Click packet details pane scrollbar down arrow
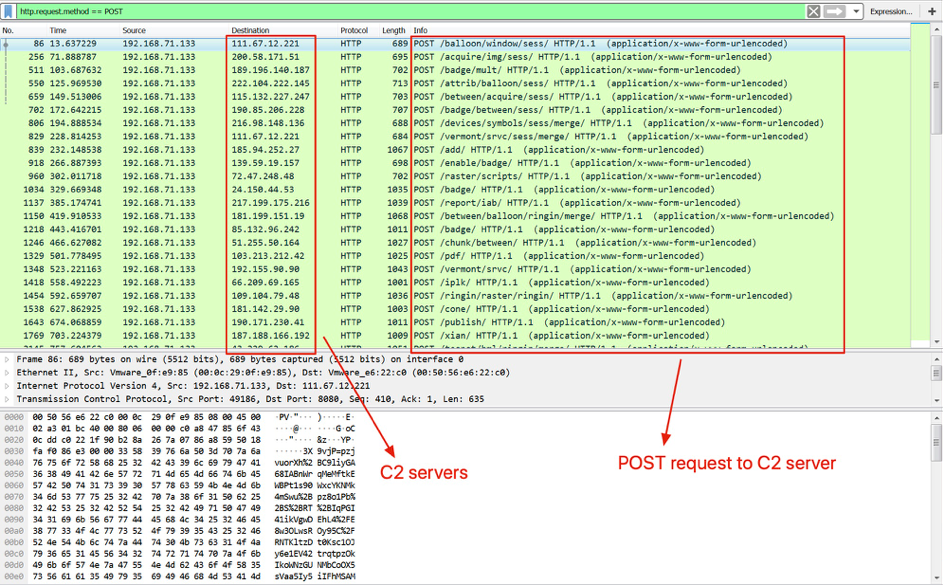The width and height of the screenshot is (943, 585). click(936, 400)
